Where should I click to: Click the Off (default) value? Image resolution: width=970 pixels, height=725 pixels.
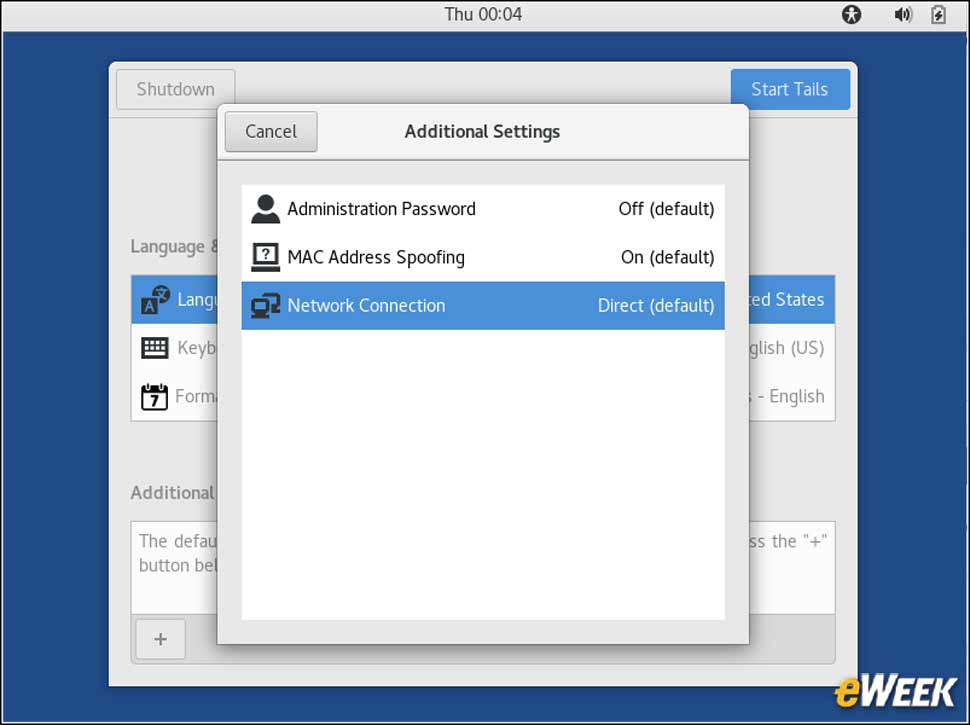tap(666, 209)
